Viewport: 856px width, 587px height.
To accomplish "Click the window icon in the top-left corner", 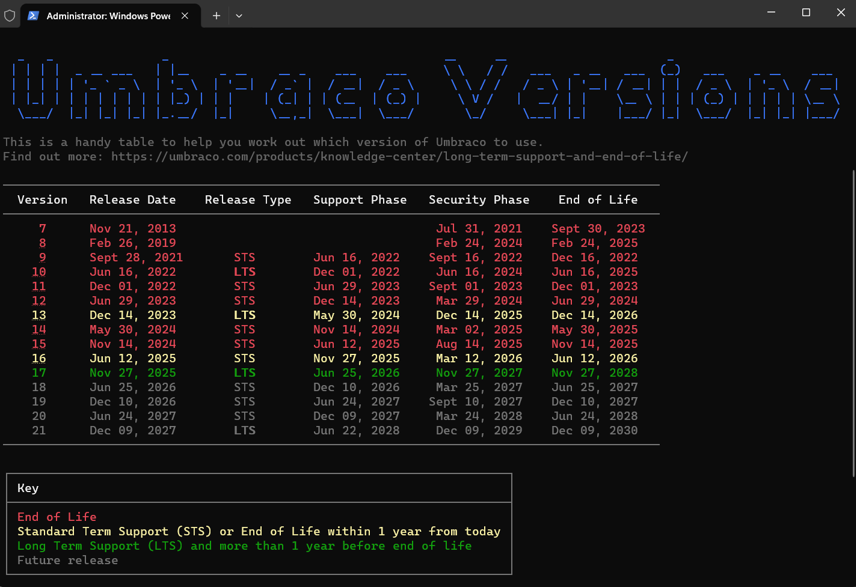I will 10,15.
